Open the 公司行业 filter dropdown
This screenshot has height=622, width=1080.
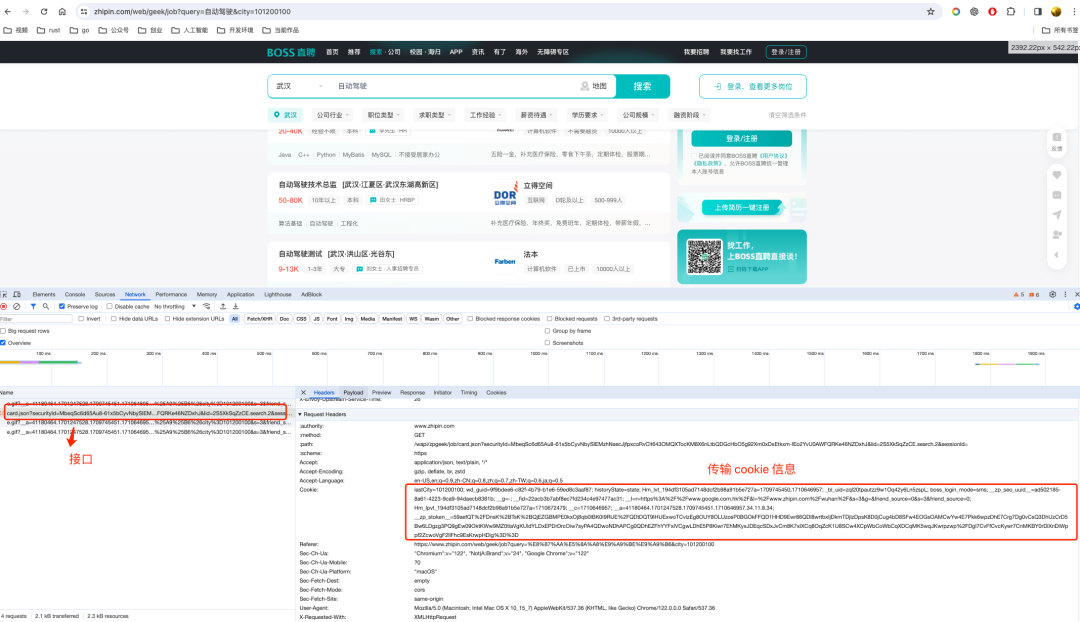(x=333, y=115)
